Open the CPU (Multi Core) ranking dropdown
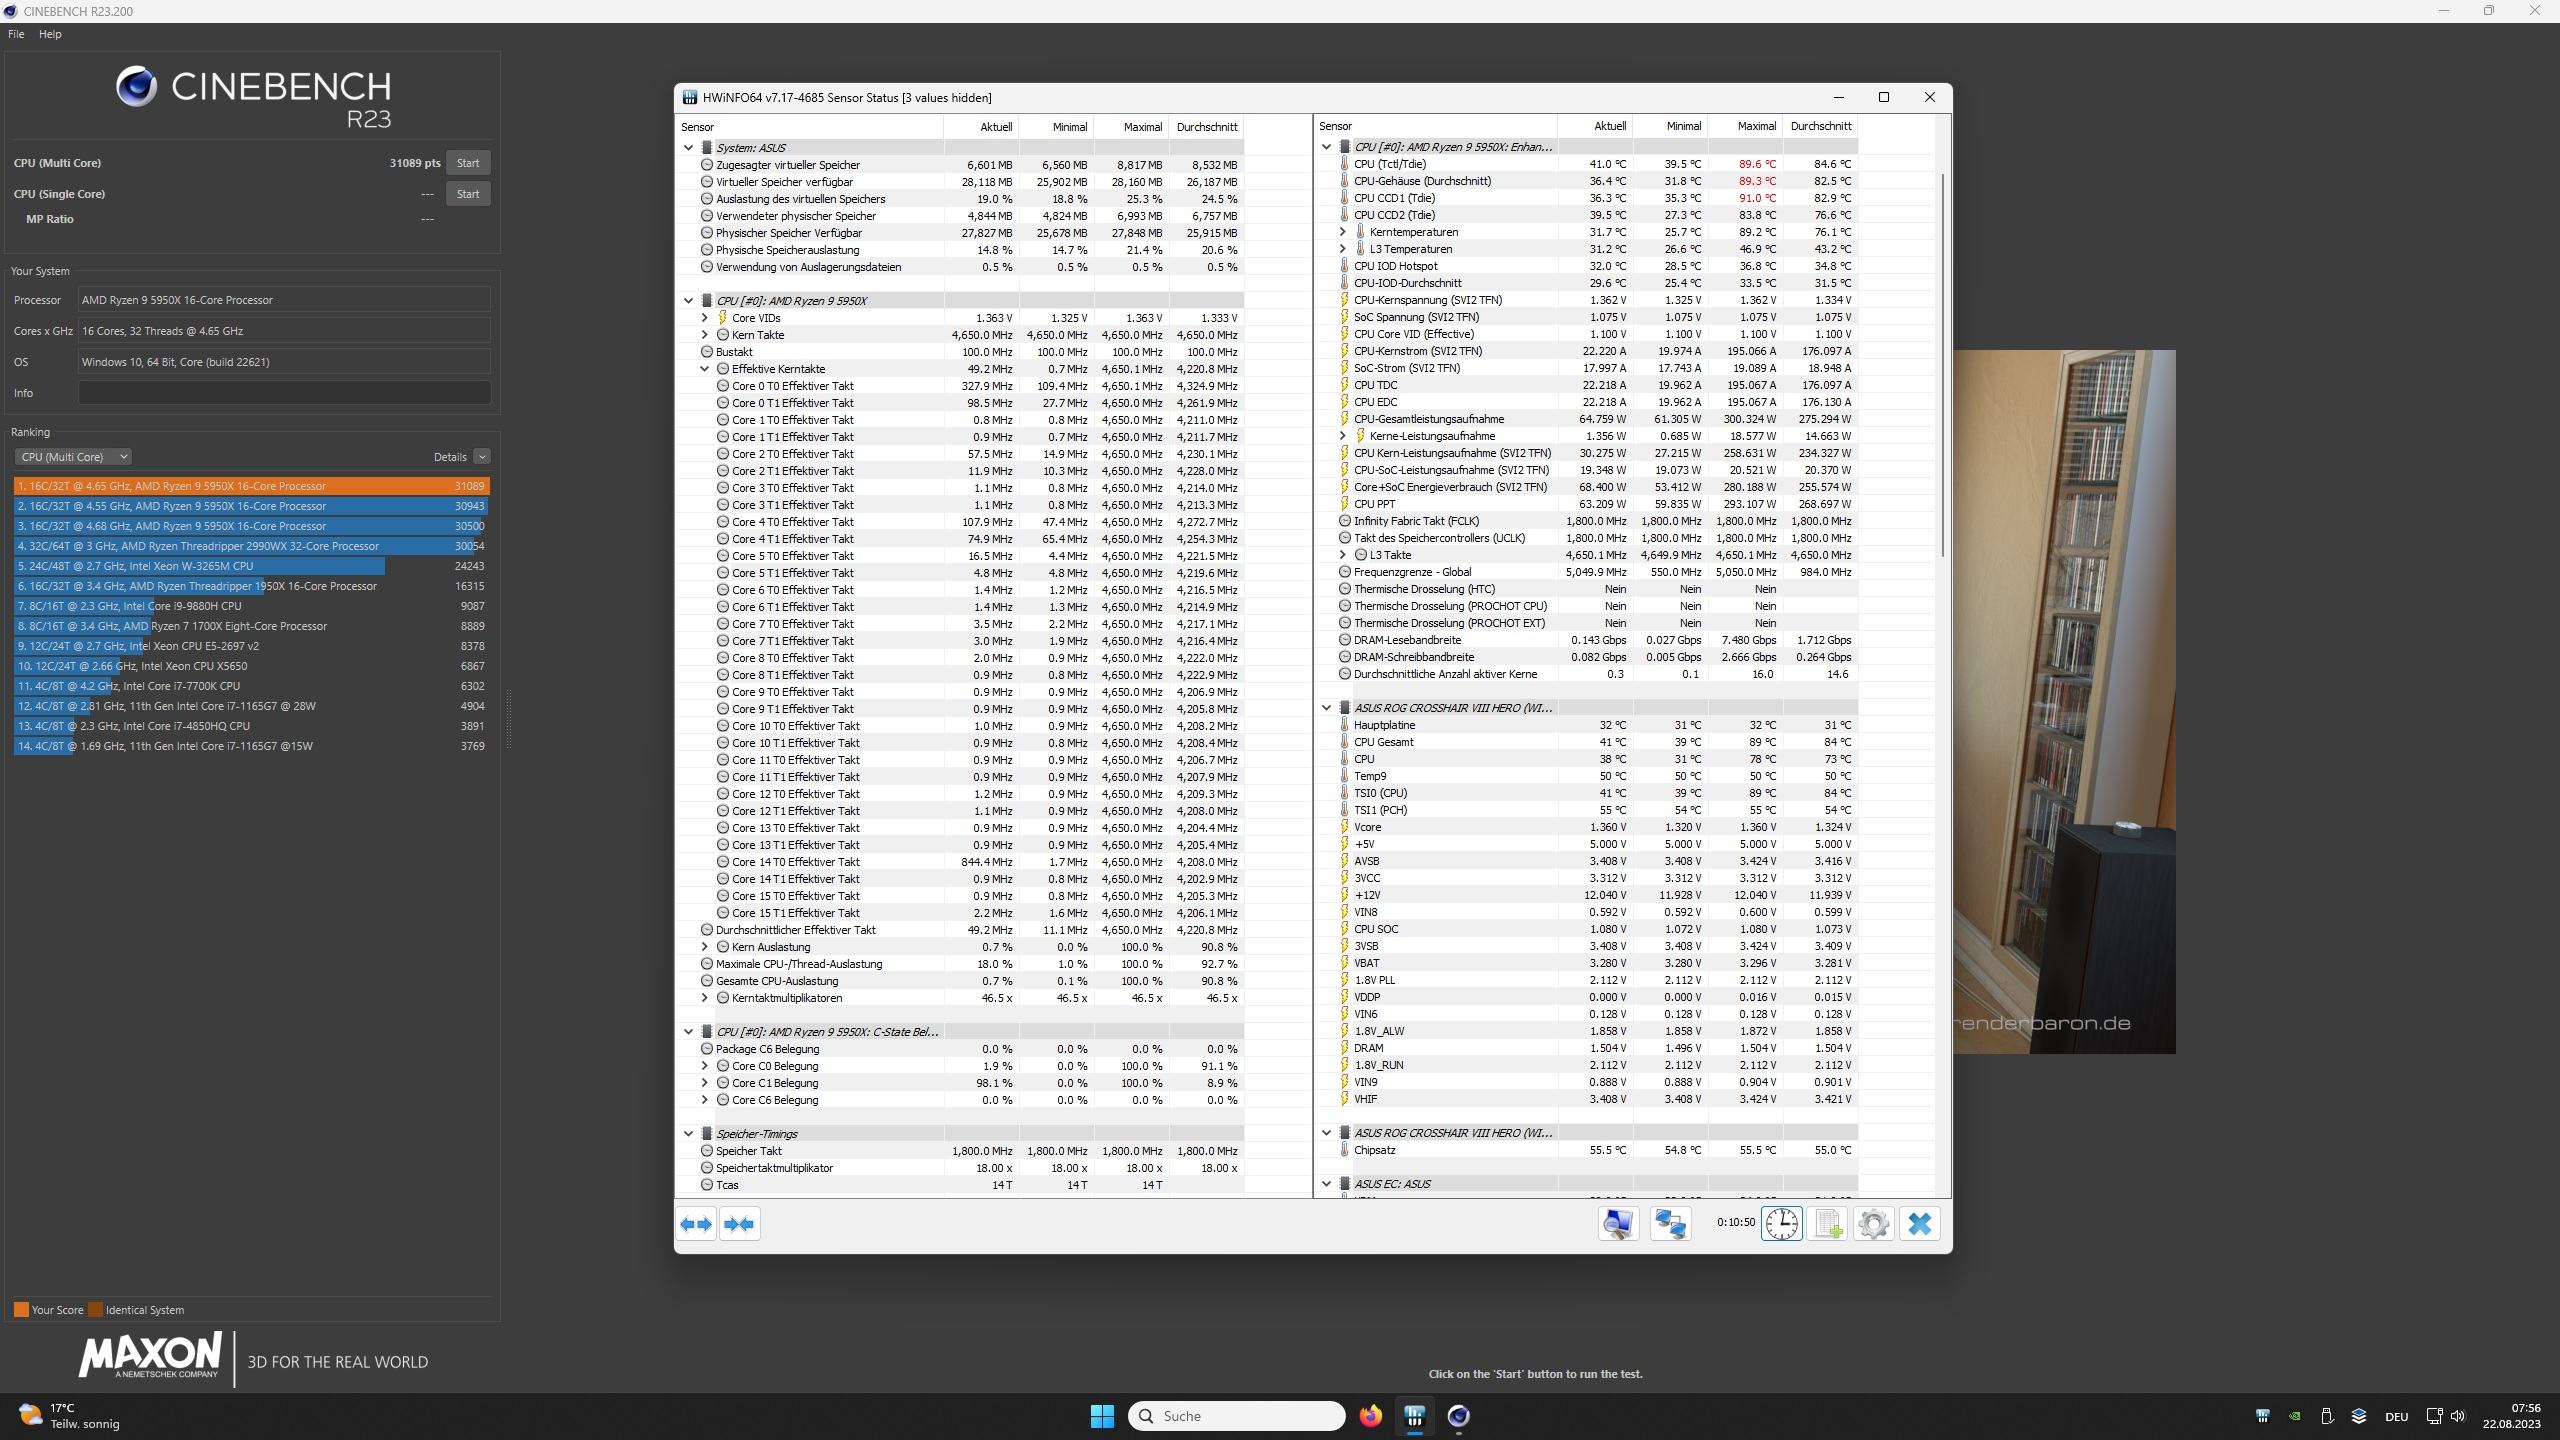Viewport: 2560px width, 1440px height. 73,456
